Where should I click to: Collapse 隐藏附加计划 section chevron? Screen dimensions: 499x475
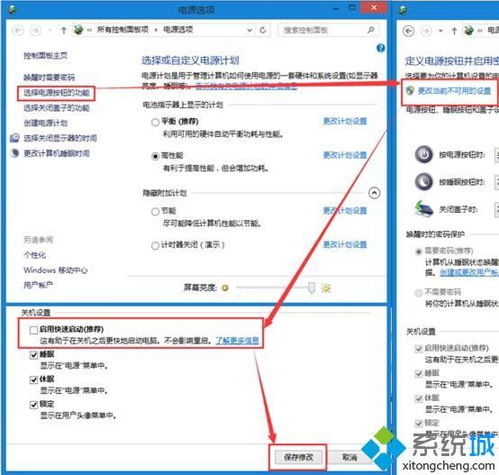(x=374, y=193)
